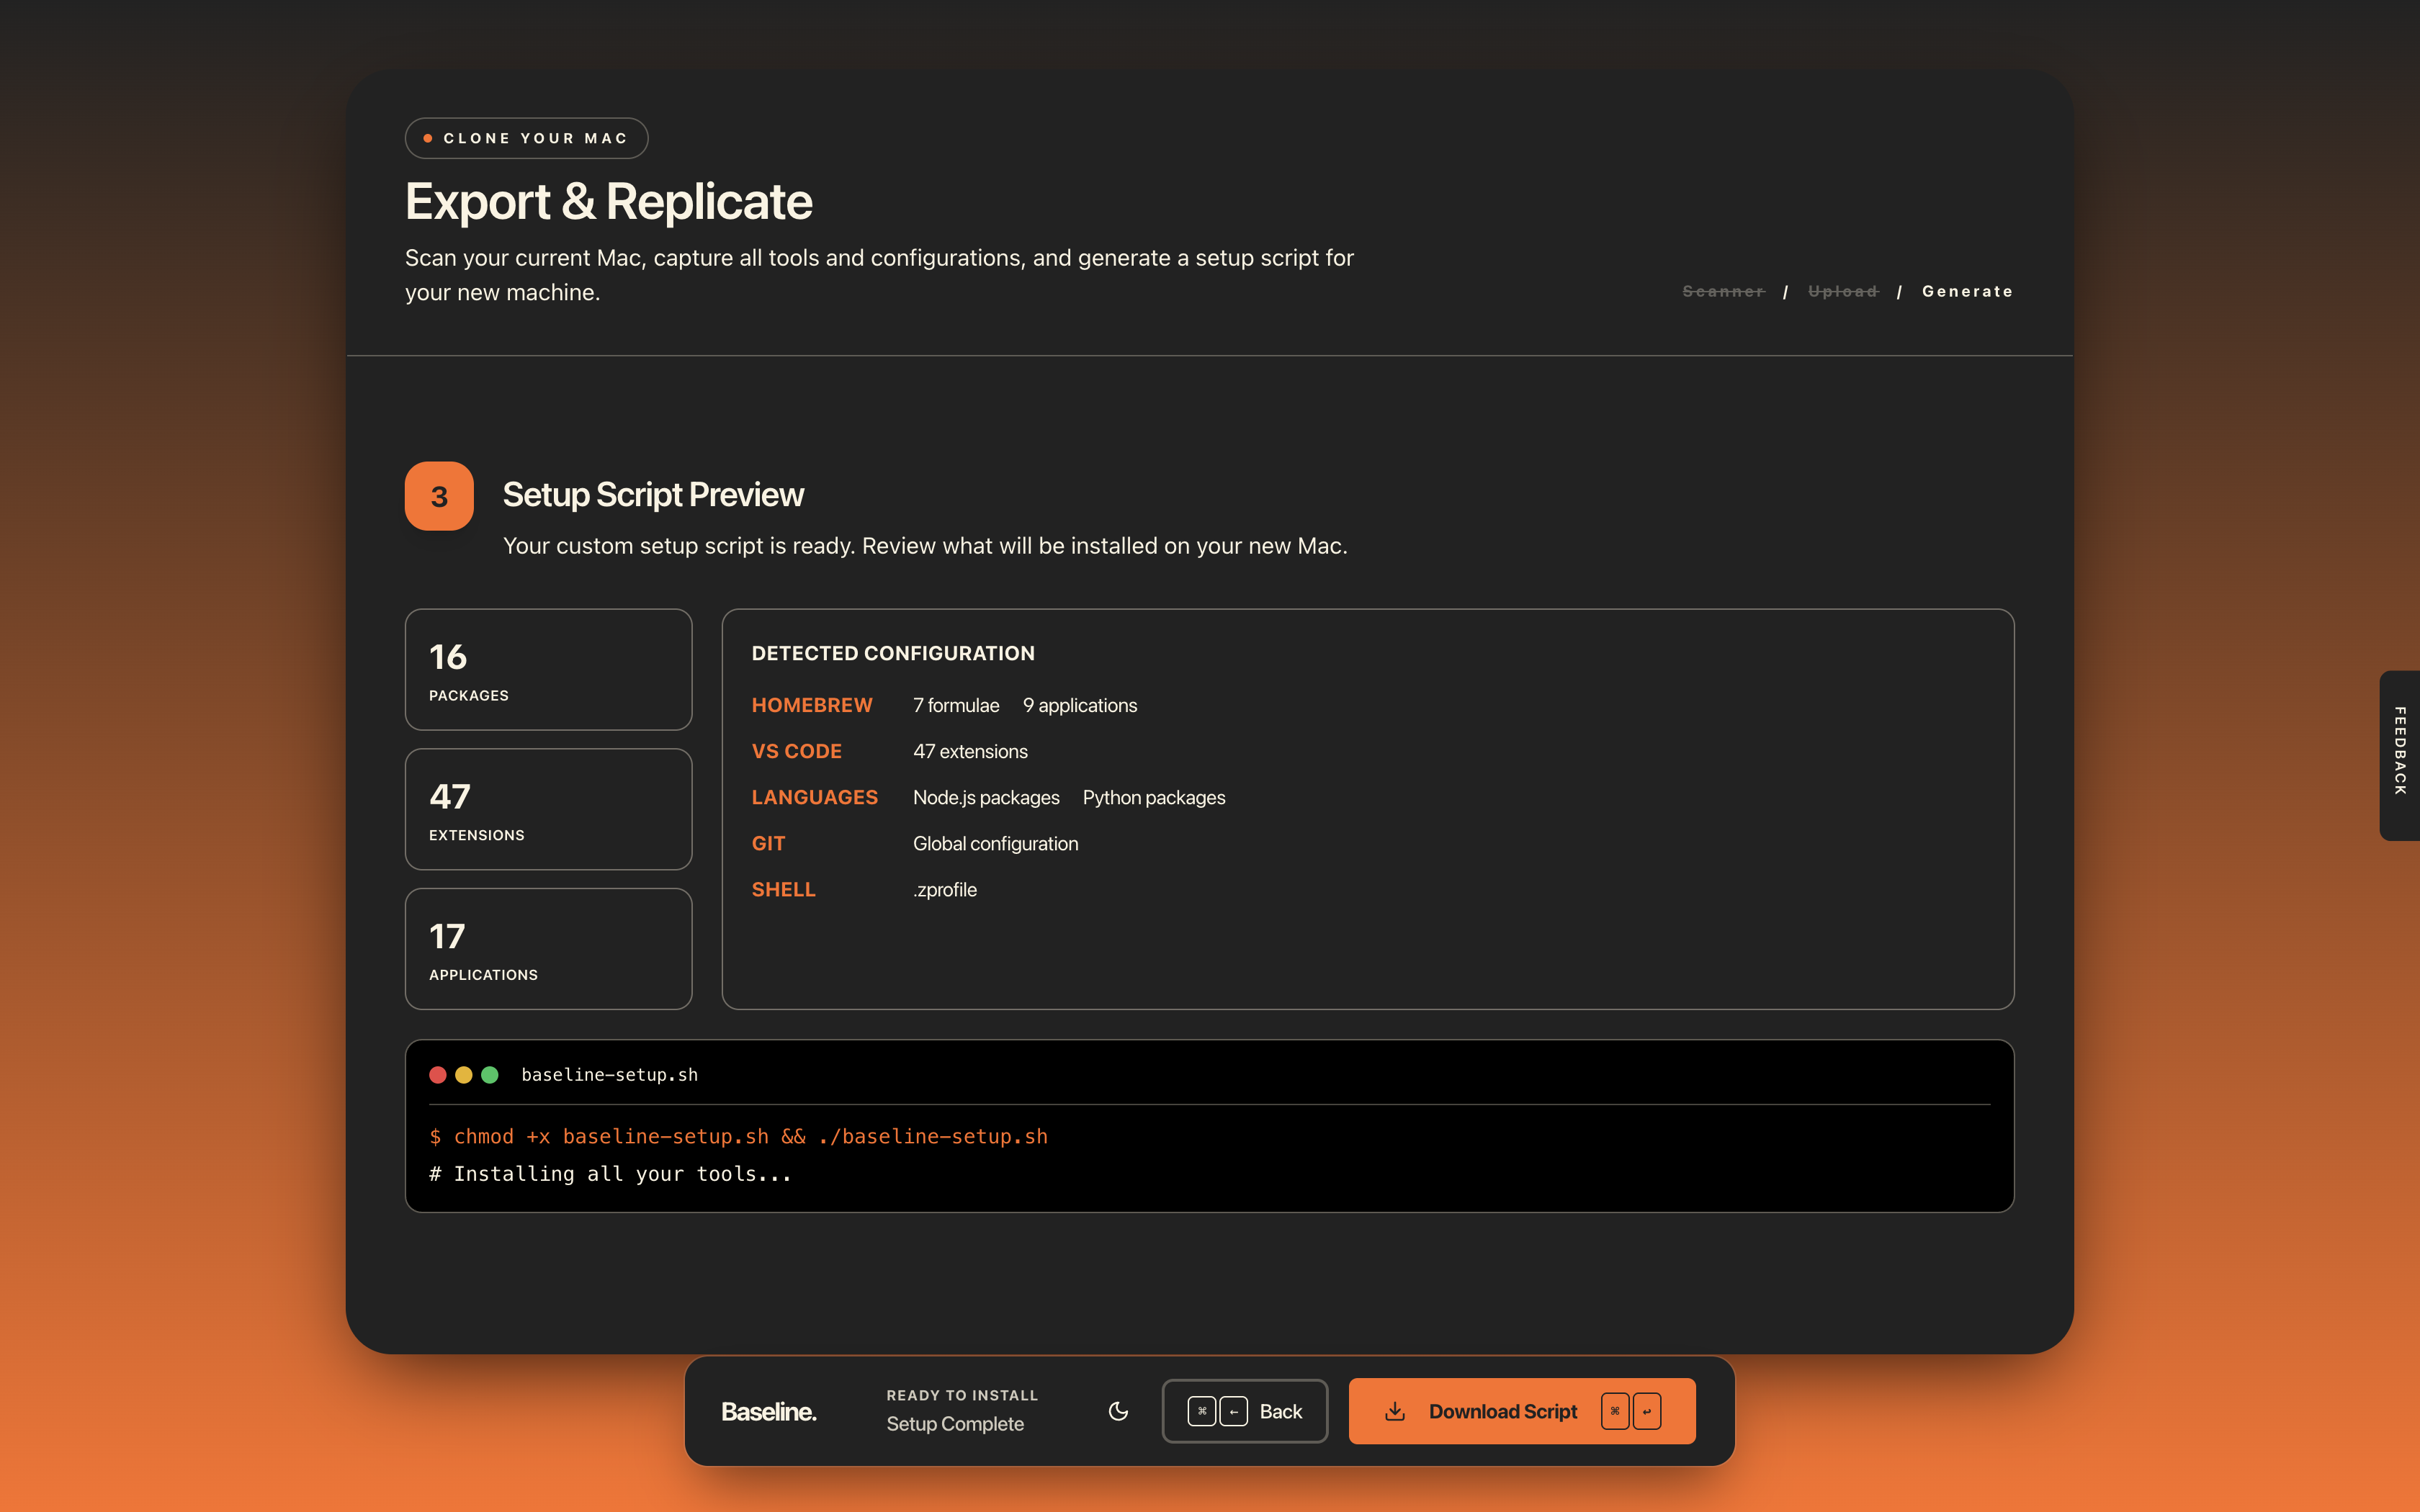
Task: Click the 17 Applications card
Action: 548,948
